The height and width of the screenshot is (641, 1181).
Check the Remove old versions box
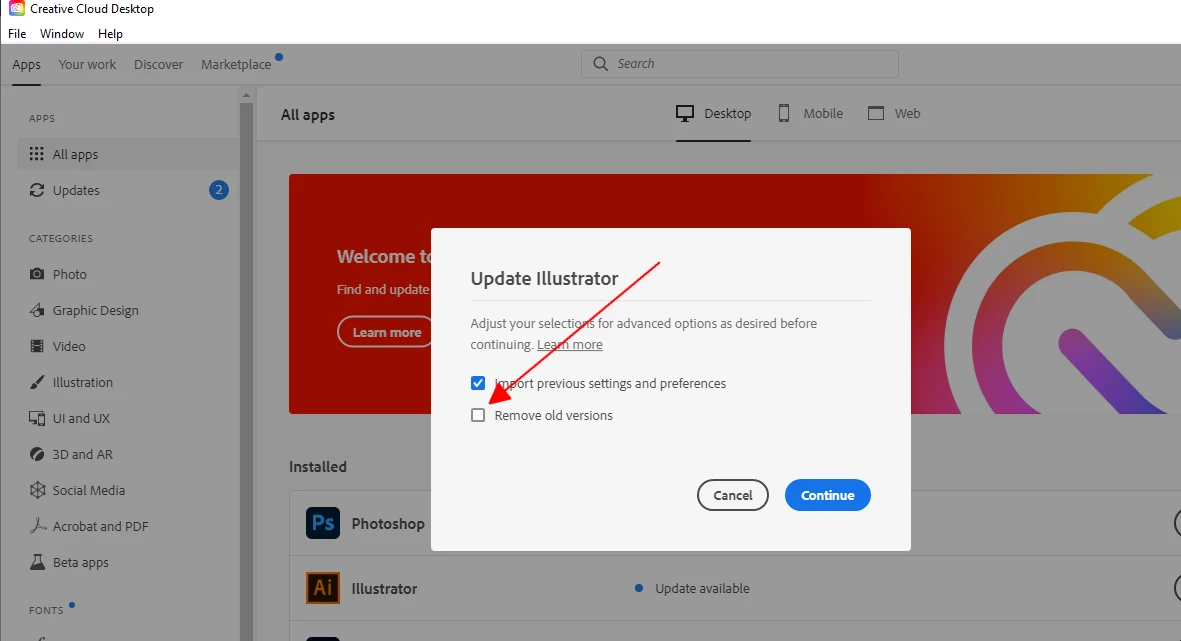pos(478,415)
